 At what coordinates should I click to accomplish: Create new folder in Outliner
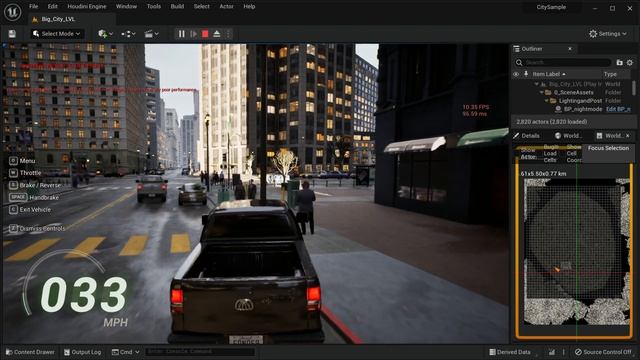point(619,62)
